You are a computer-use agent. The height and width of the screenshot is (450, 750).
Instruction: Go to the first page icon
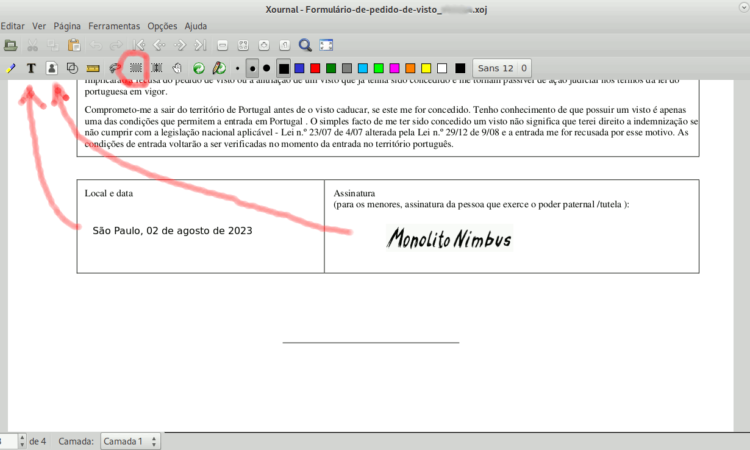[139, 45]
